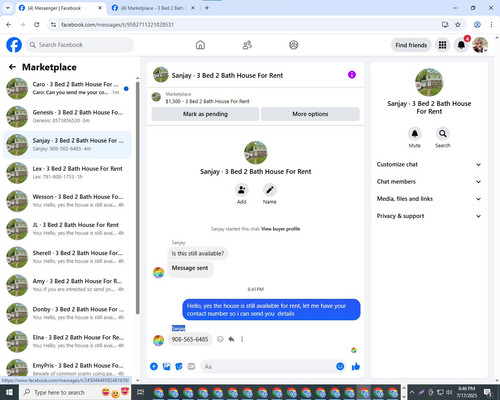Image resolution: width=500 pixels, height=400 pixels.
Task: Reload the page in the browser
Action: click(x=37, y=25)
